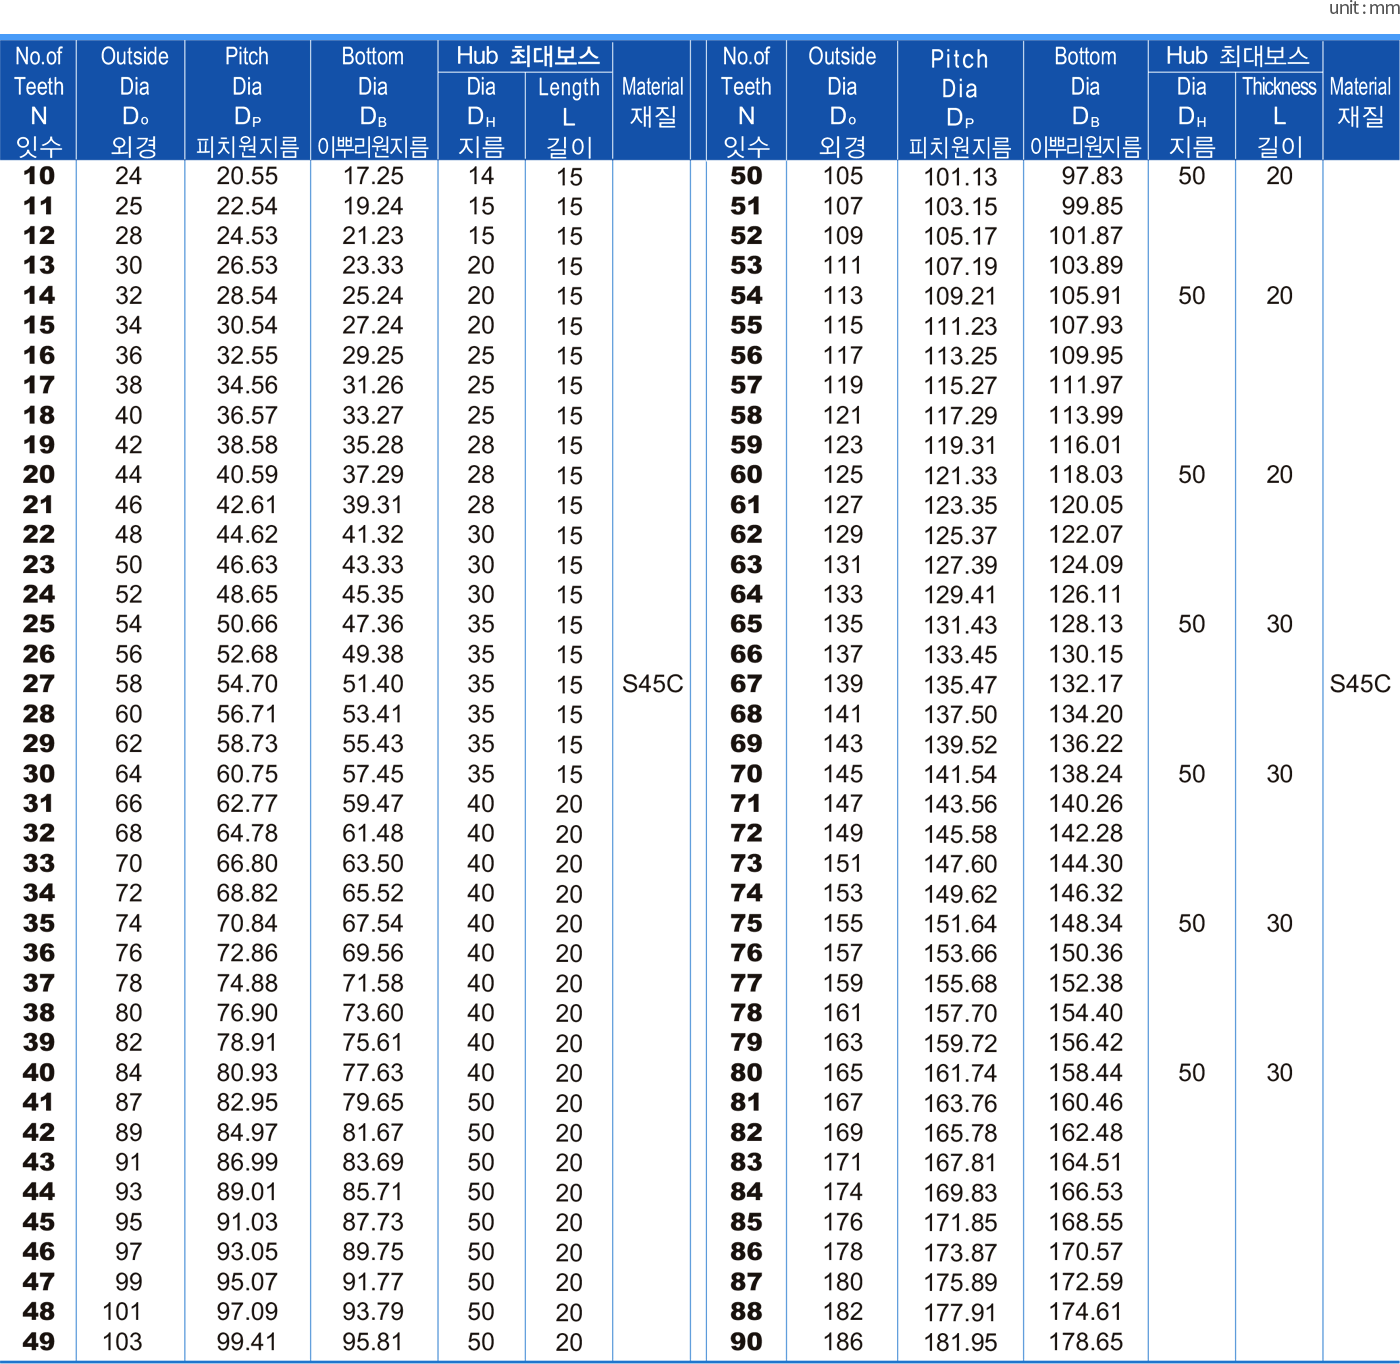Select pitch diameter value 175.89
This screenshot has width=1400, height=1364.
[960, 1283]
